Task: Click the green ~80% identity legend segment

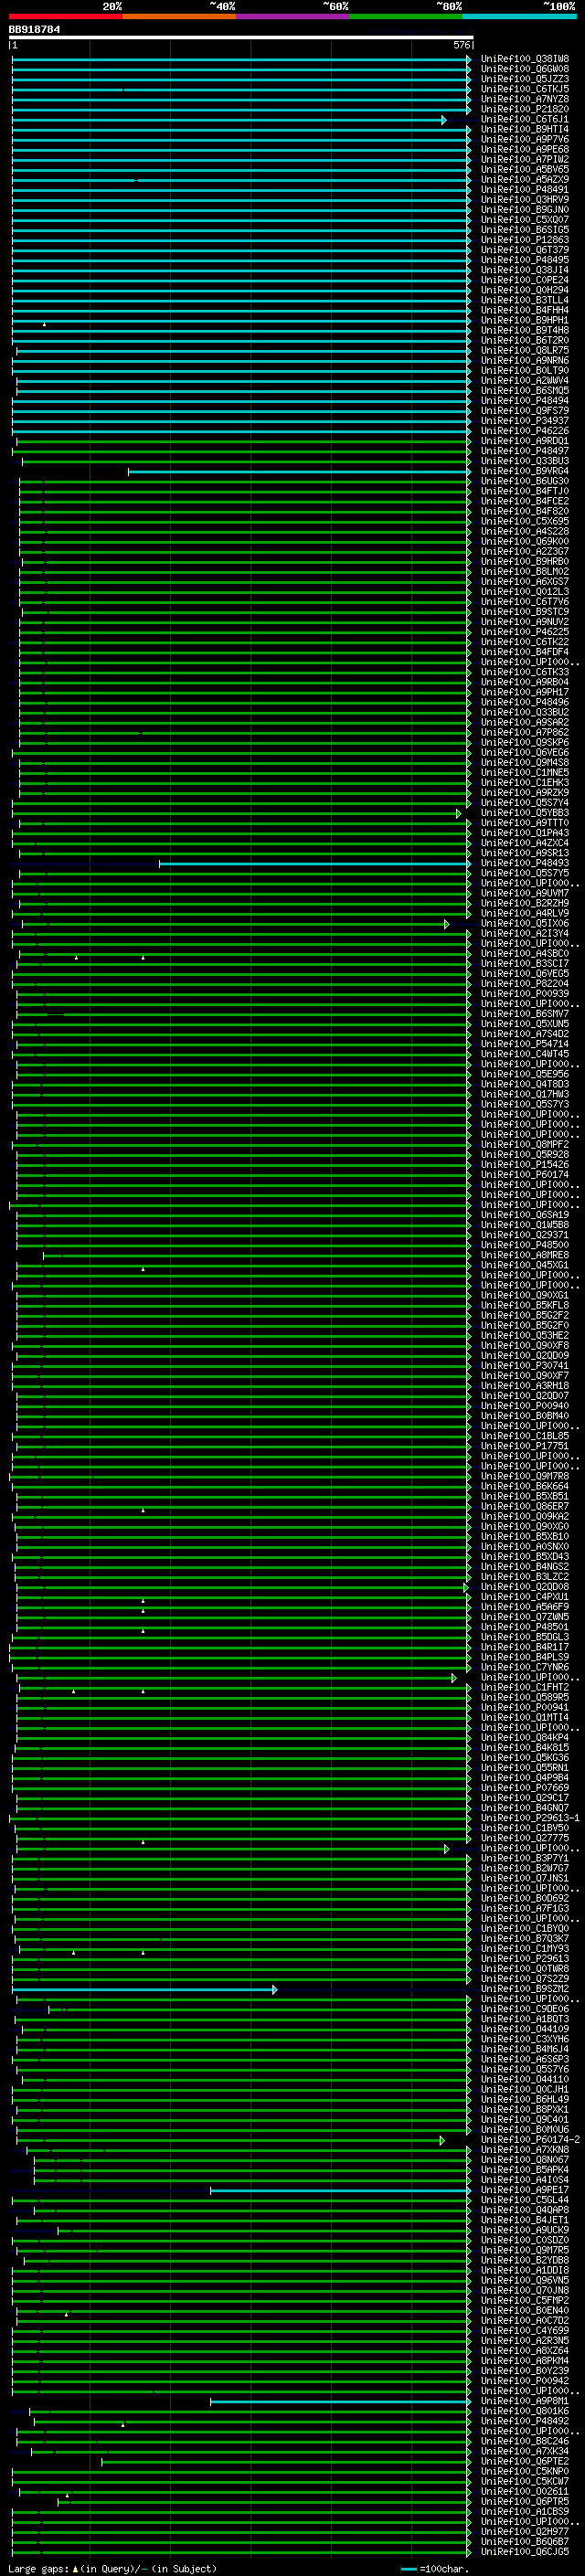Action: [x=406, y=16]
